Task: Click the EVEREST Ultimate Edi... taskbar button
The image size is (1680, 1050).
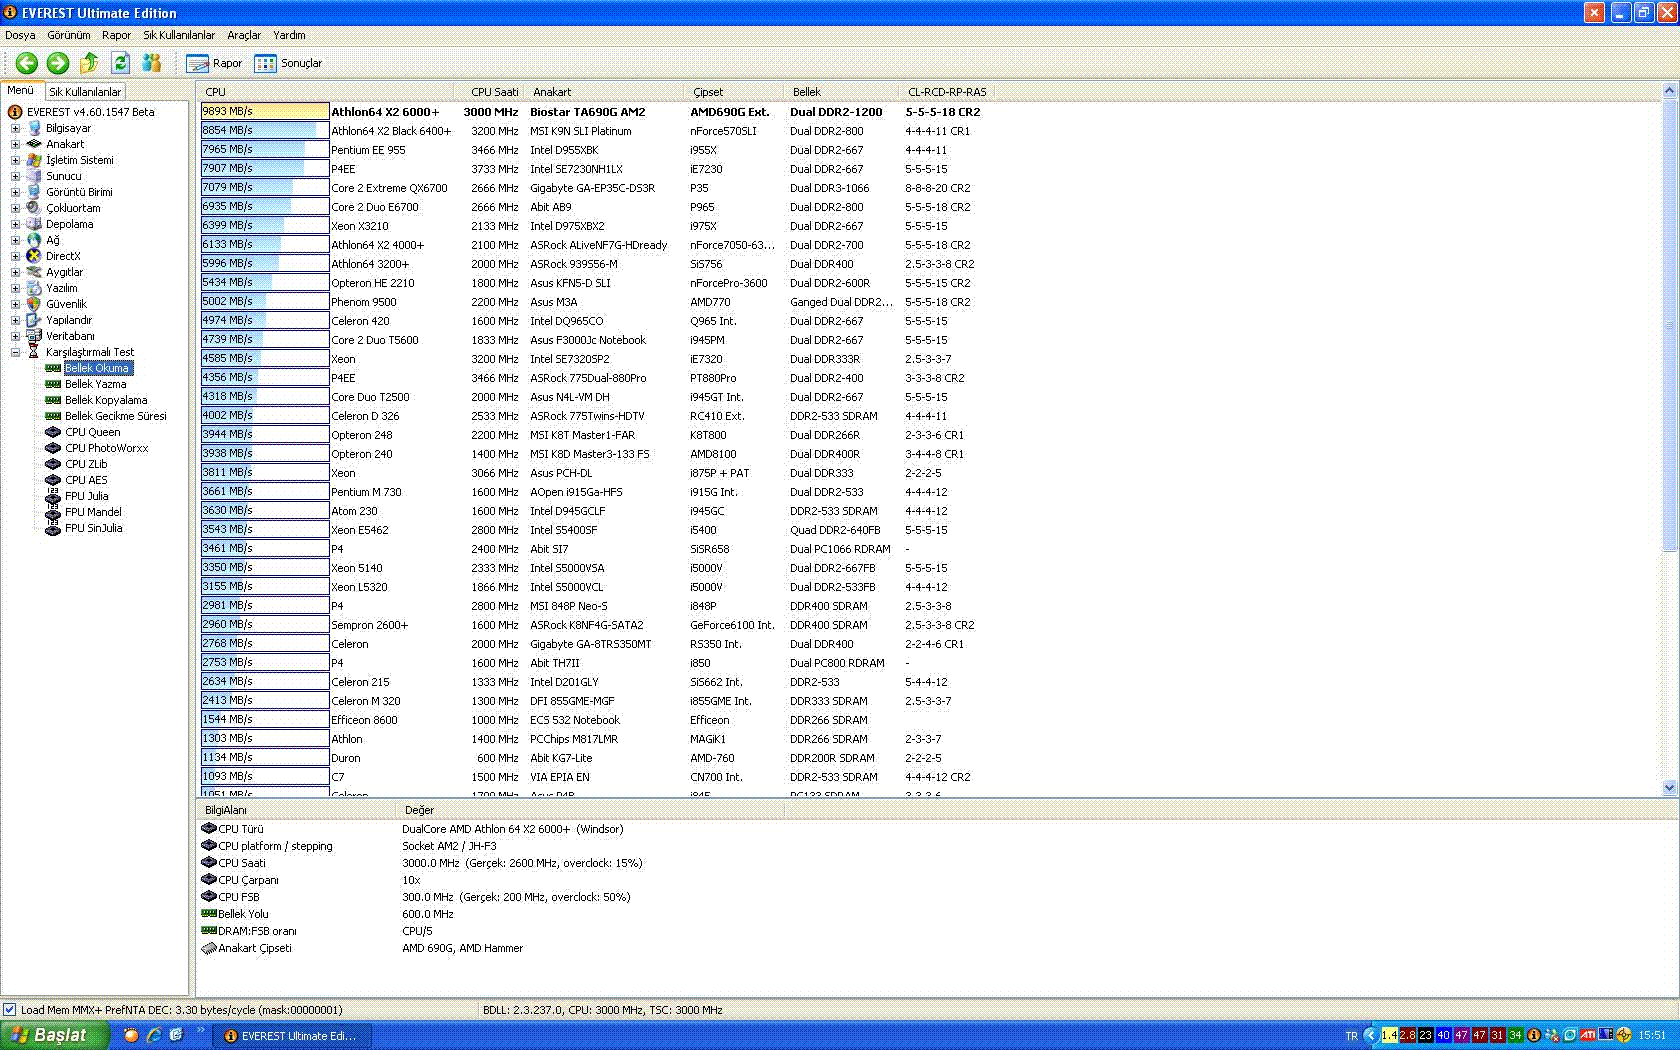Action: pos(291,1036)
